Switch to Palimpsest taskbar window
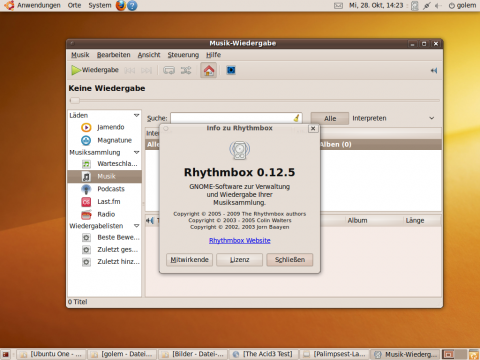Screen dimensions: 480x360 click(x=335, y=354)
